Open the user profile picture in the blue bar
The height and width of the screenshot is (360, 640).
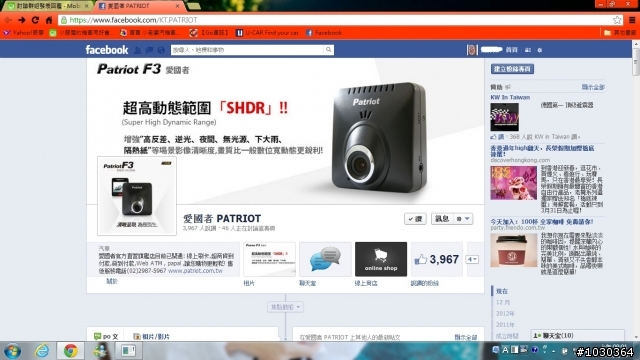[x=472, y=50]
